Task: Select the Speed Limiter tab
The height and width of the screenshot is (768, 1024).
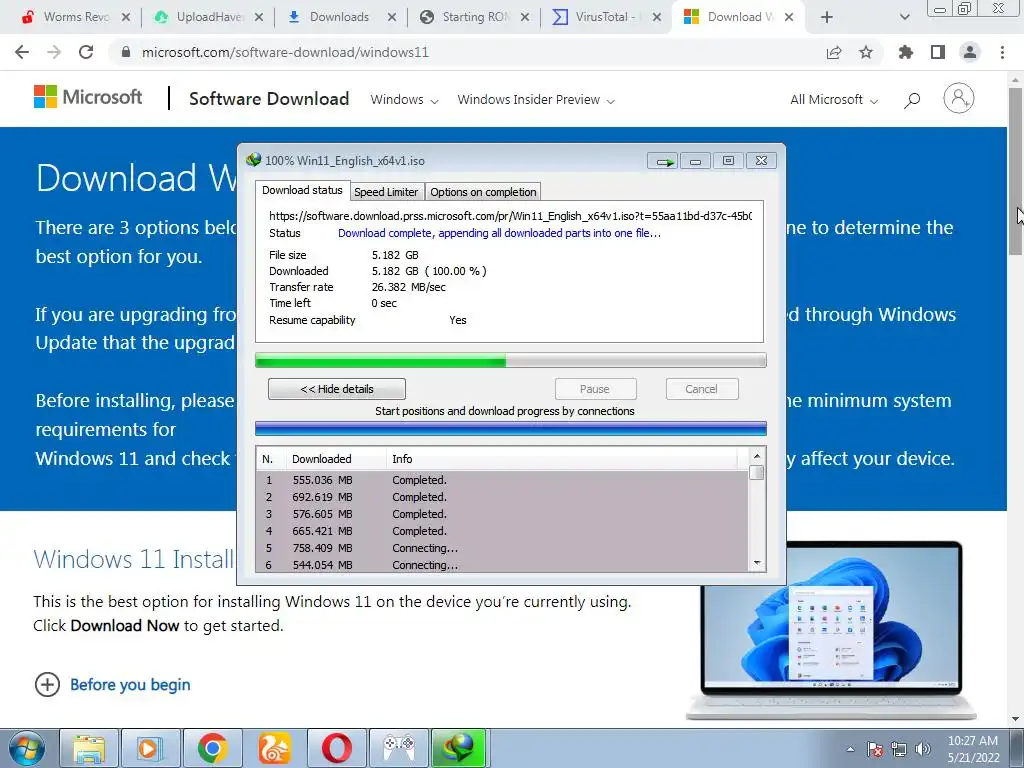Action: [386, 192]
